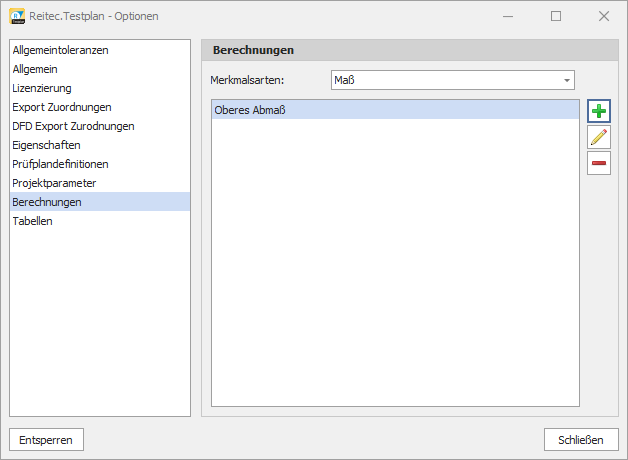The height and width of the screenshot is (460, 628).
Task: Click the Entsperren button
Action: [x=46, y=440]
